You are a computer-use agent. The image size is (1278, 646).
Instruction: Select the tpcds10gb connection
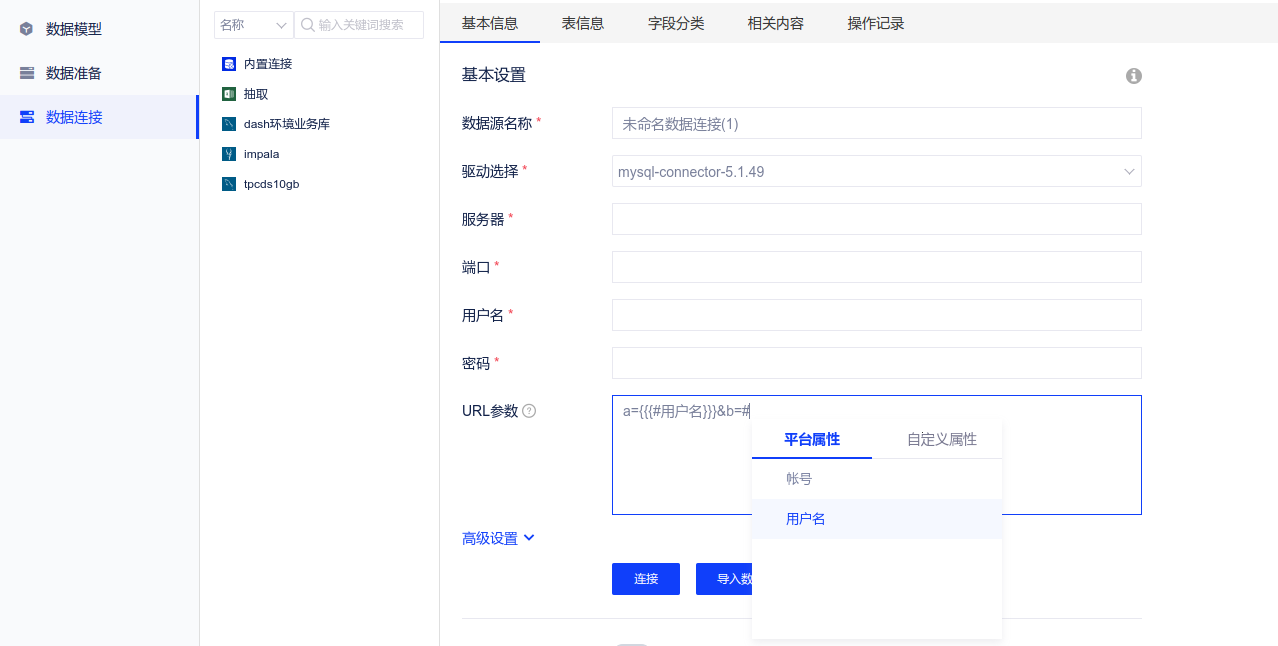pos(271,184)
